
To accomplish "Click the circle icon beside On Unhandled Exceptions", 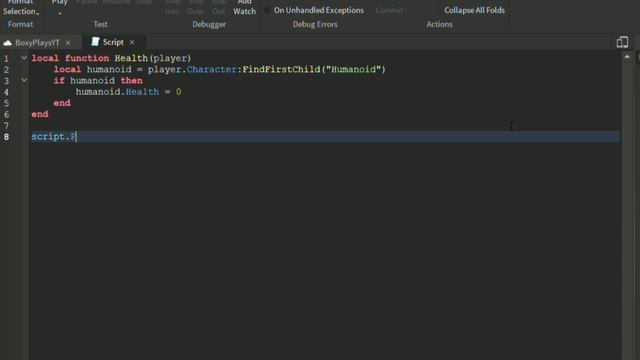I will pyautogui.click(x=267, y=10).
